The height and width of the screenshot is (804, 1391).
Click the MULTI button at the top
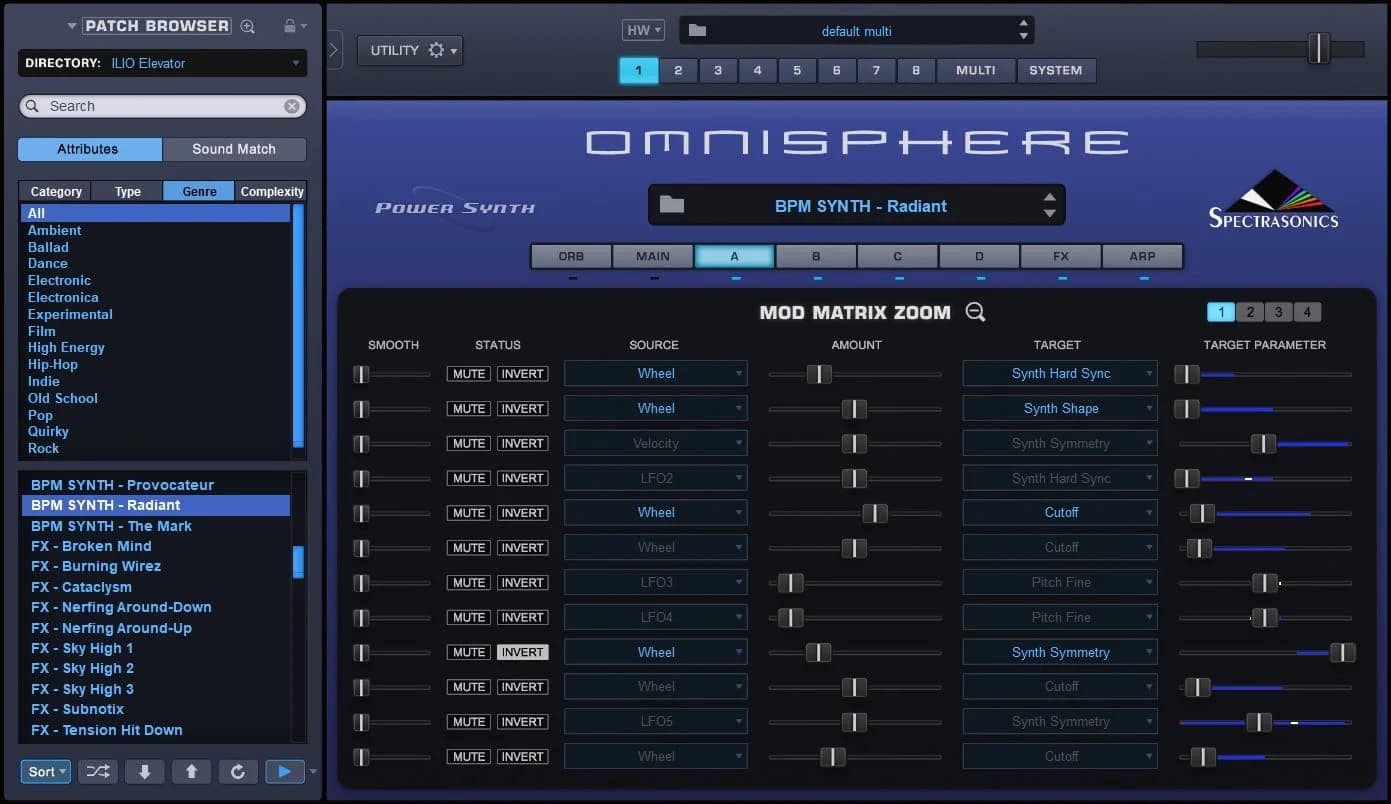975,70
